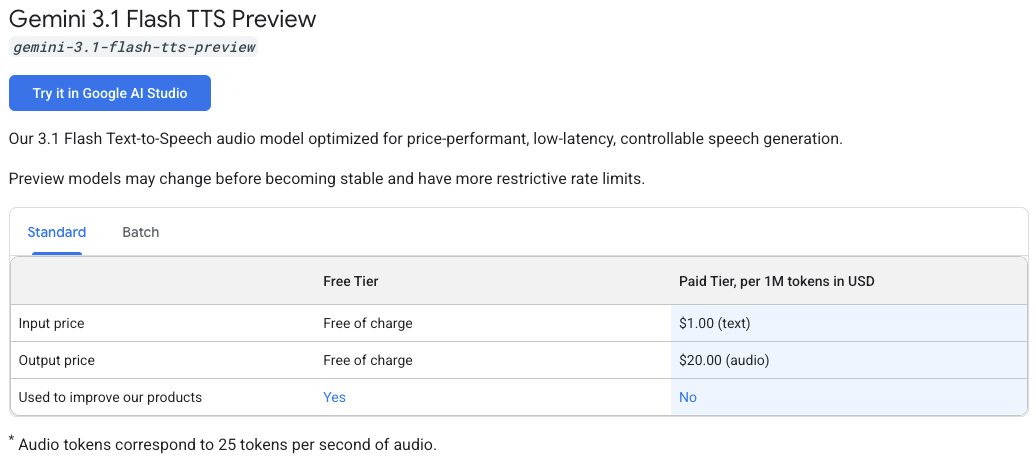Click the audio tokens footnote text
The width and height of the screenshot is (1036, 465).
pos(228,445)
